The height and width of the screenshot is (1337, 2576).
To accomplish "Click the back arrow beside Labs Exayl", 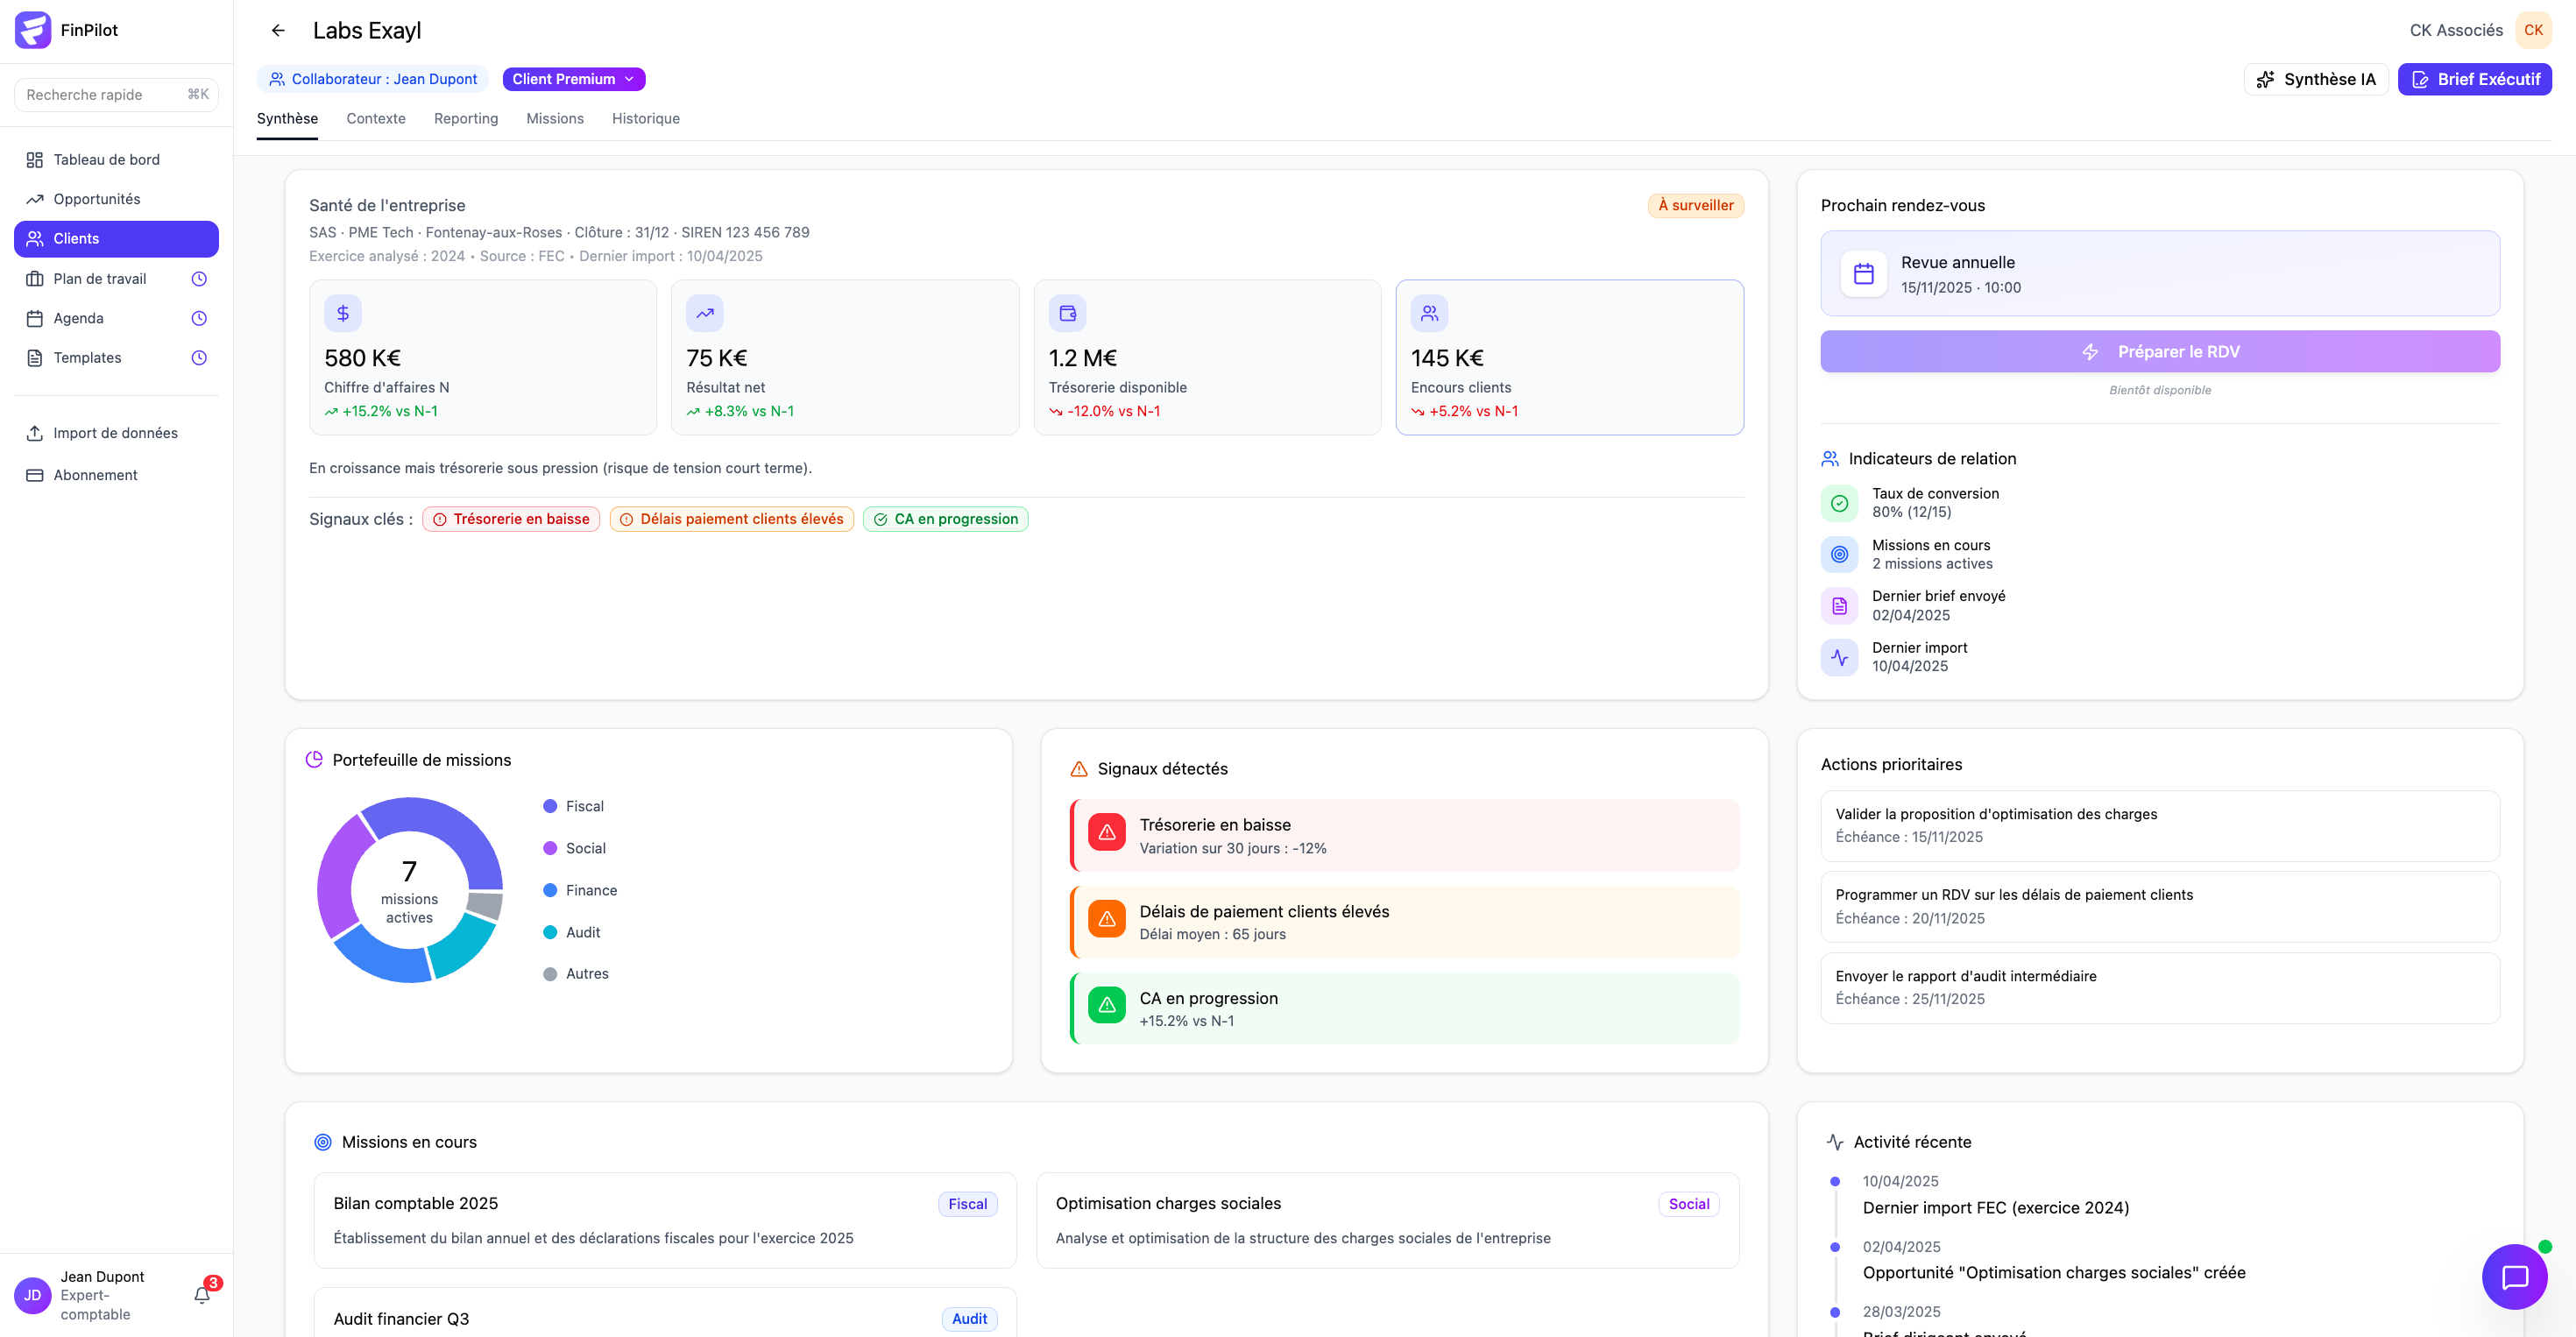I will (x=278, y=30).
